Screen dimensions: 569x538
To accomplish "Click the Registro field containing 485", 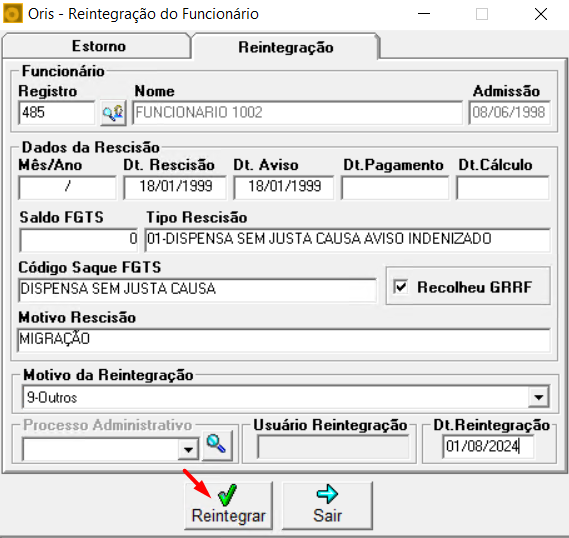I will (x=57, y=112).
